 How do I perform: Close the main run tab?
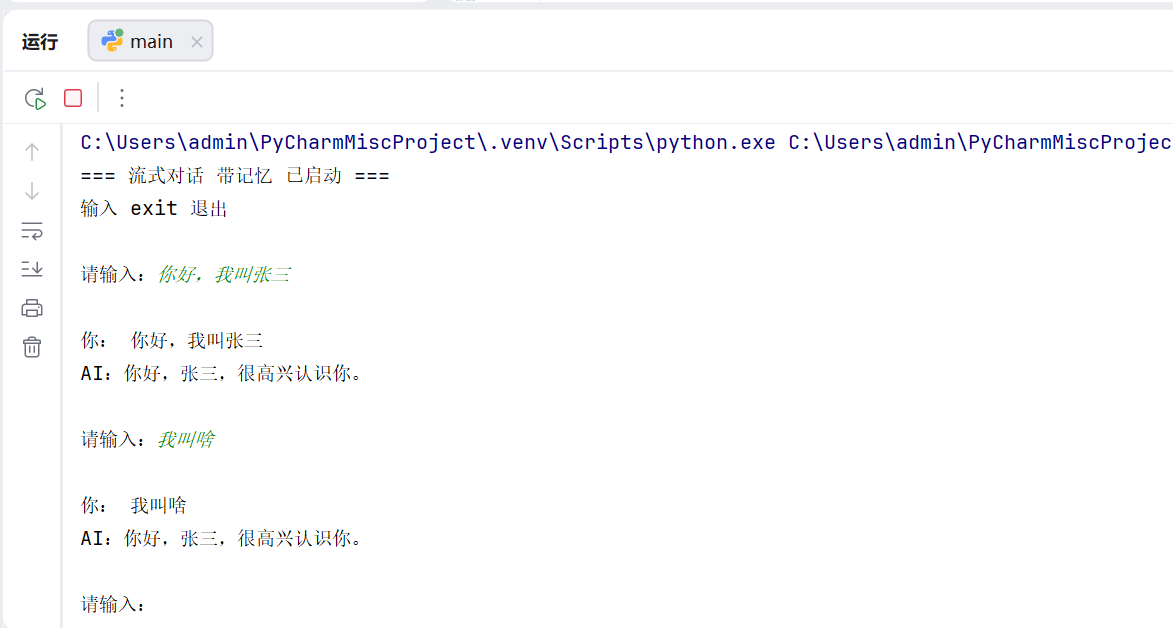(197, 42)
